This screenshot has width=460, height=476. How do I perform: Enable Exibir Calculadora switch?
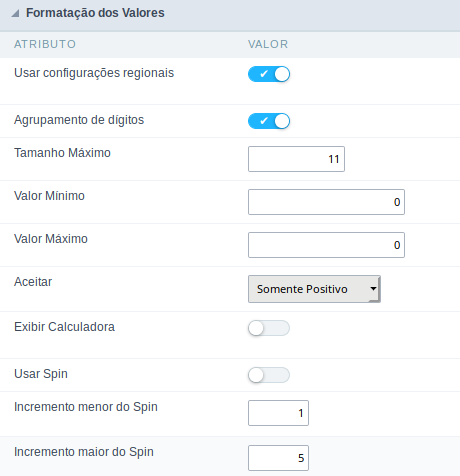coord(269,328)
